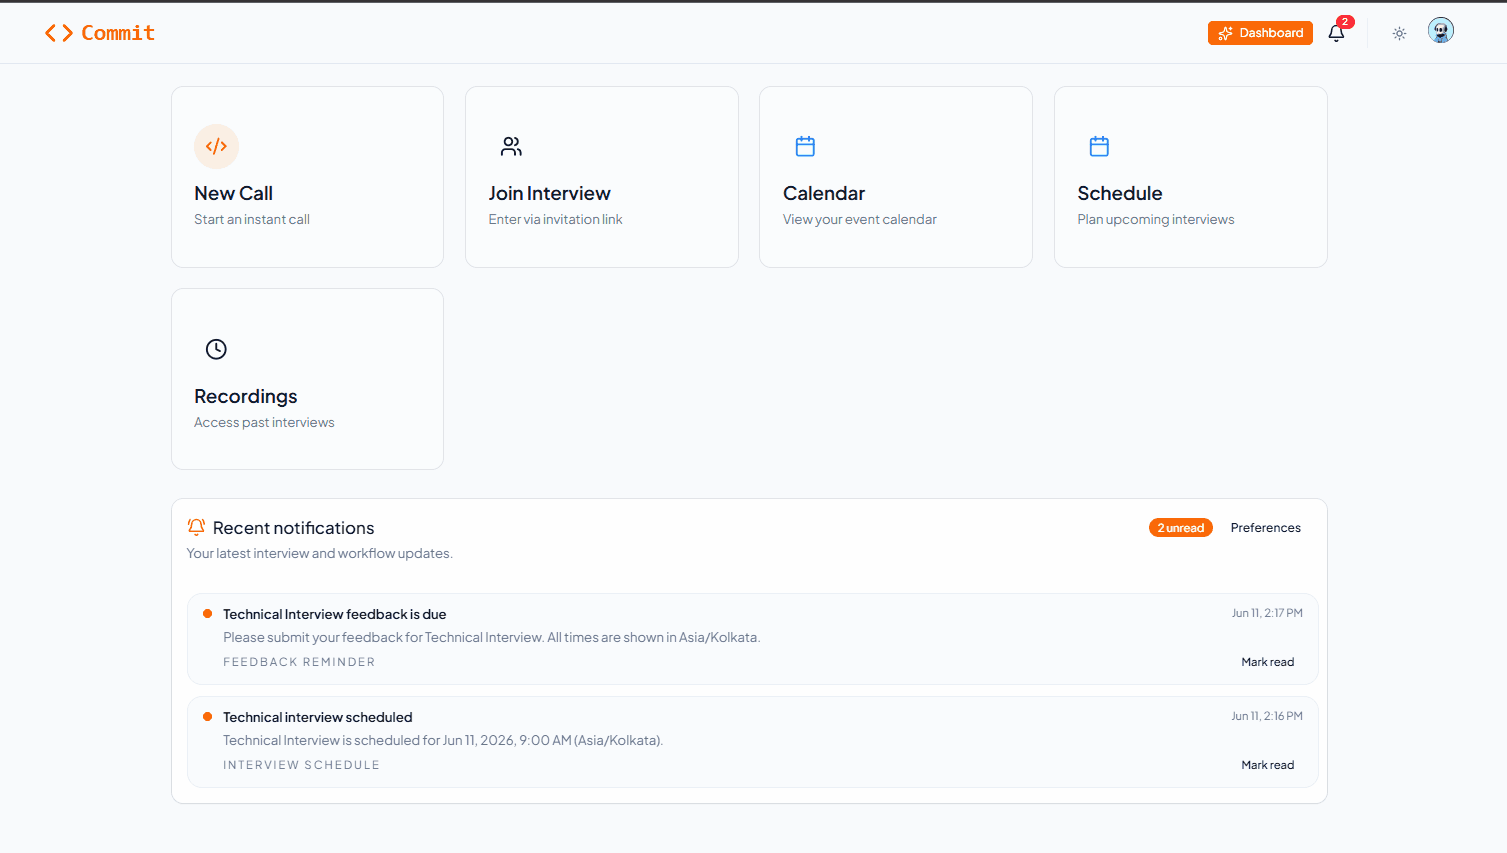
Task: Click the Join Interview people icon
Action: coord(511,146)
